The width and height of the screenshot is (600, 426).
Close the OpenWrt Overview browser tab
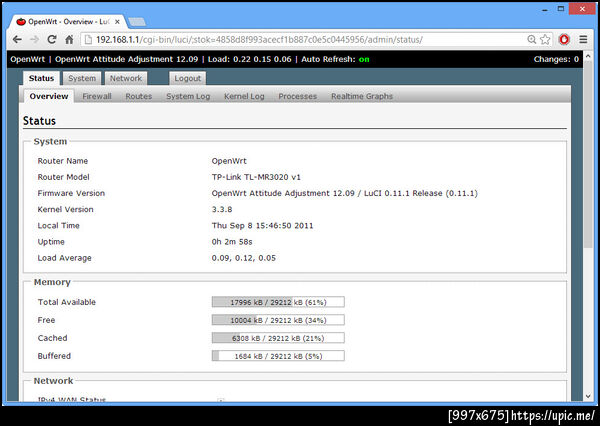click(x=117, y=22)
